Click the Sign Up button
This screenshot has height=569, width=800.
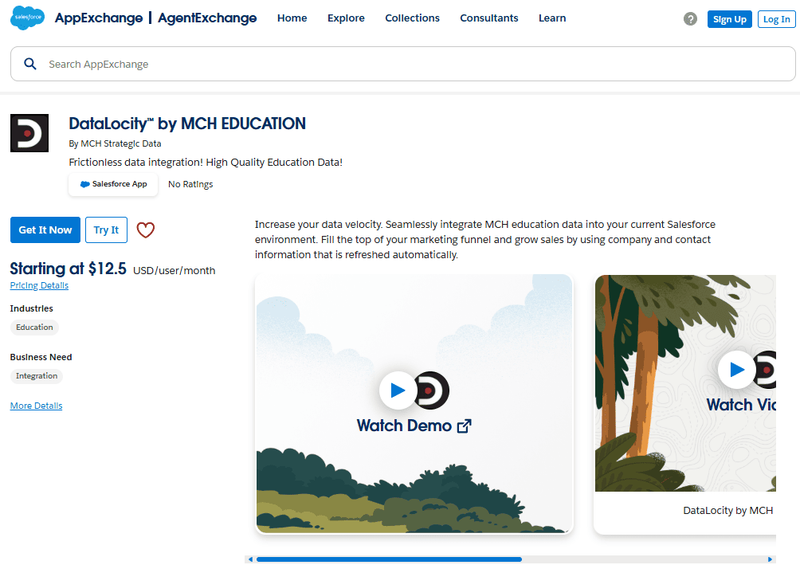point(730,19)
